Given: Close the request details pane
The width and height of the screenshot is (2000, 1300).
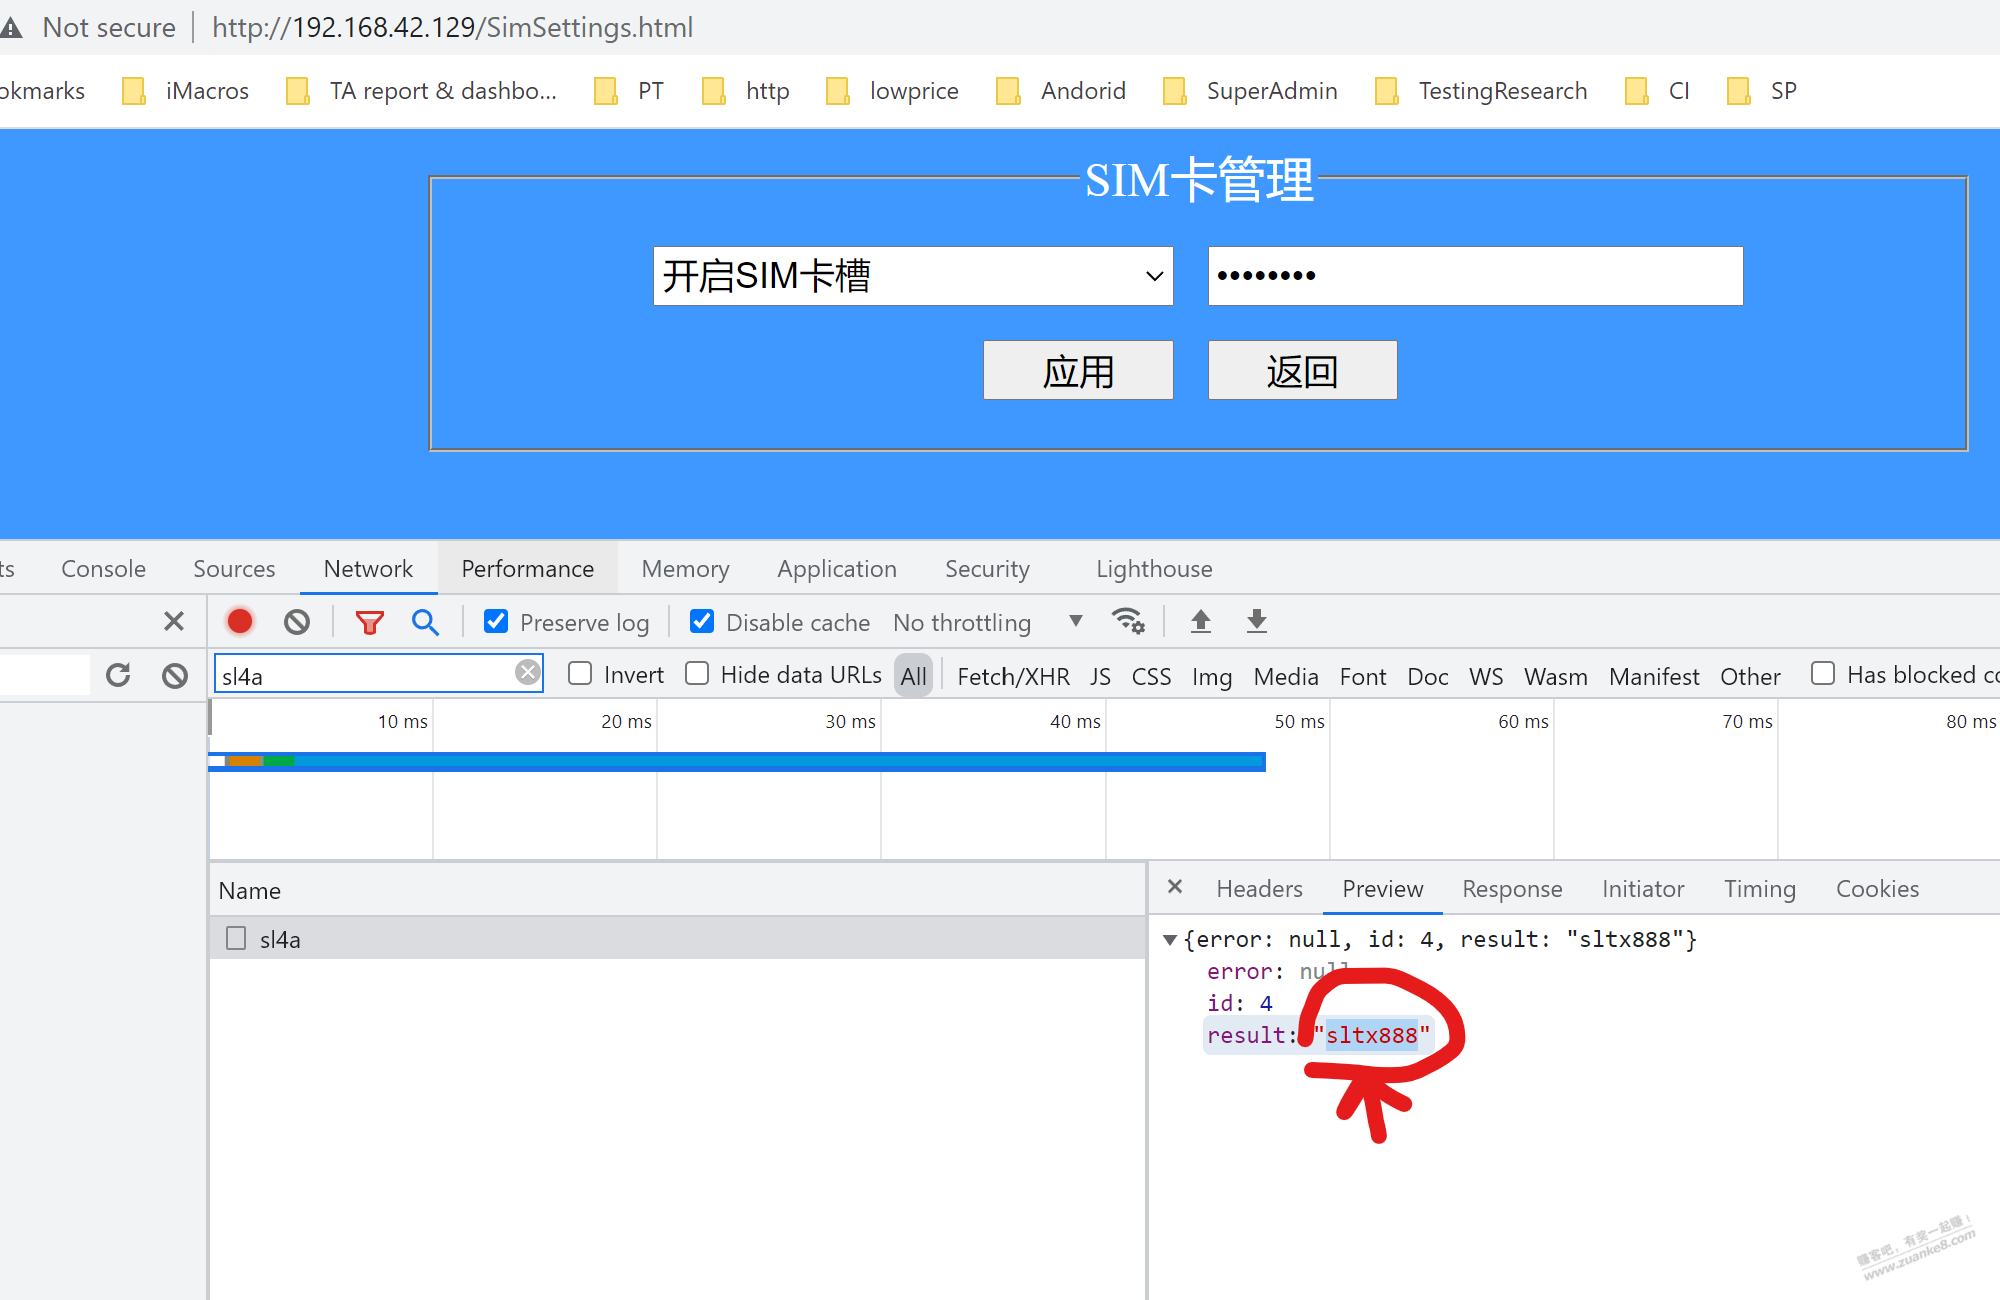Looking at the screenshot, I should [1175, 887].
